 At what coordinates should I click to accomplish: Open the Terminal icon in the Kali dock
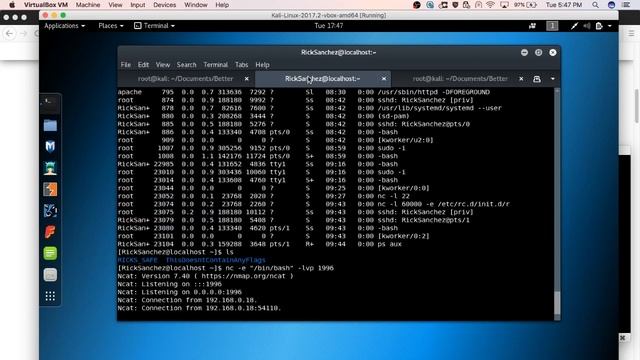coord(50,103)
